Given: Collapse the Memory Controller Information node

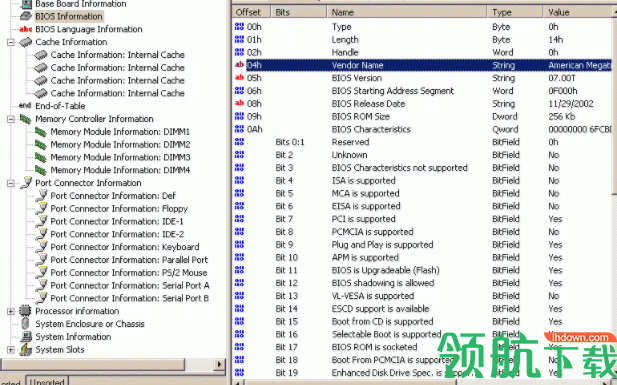Looking at the screenshot, I should click(x=11, y=119).
